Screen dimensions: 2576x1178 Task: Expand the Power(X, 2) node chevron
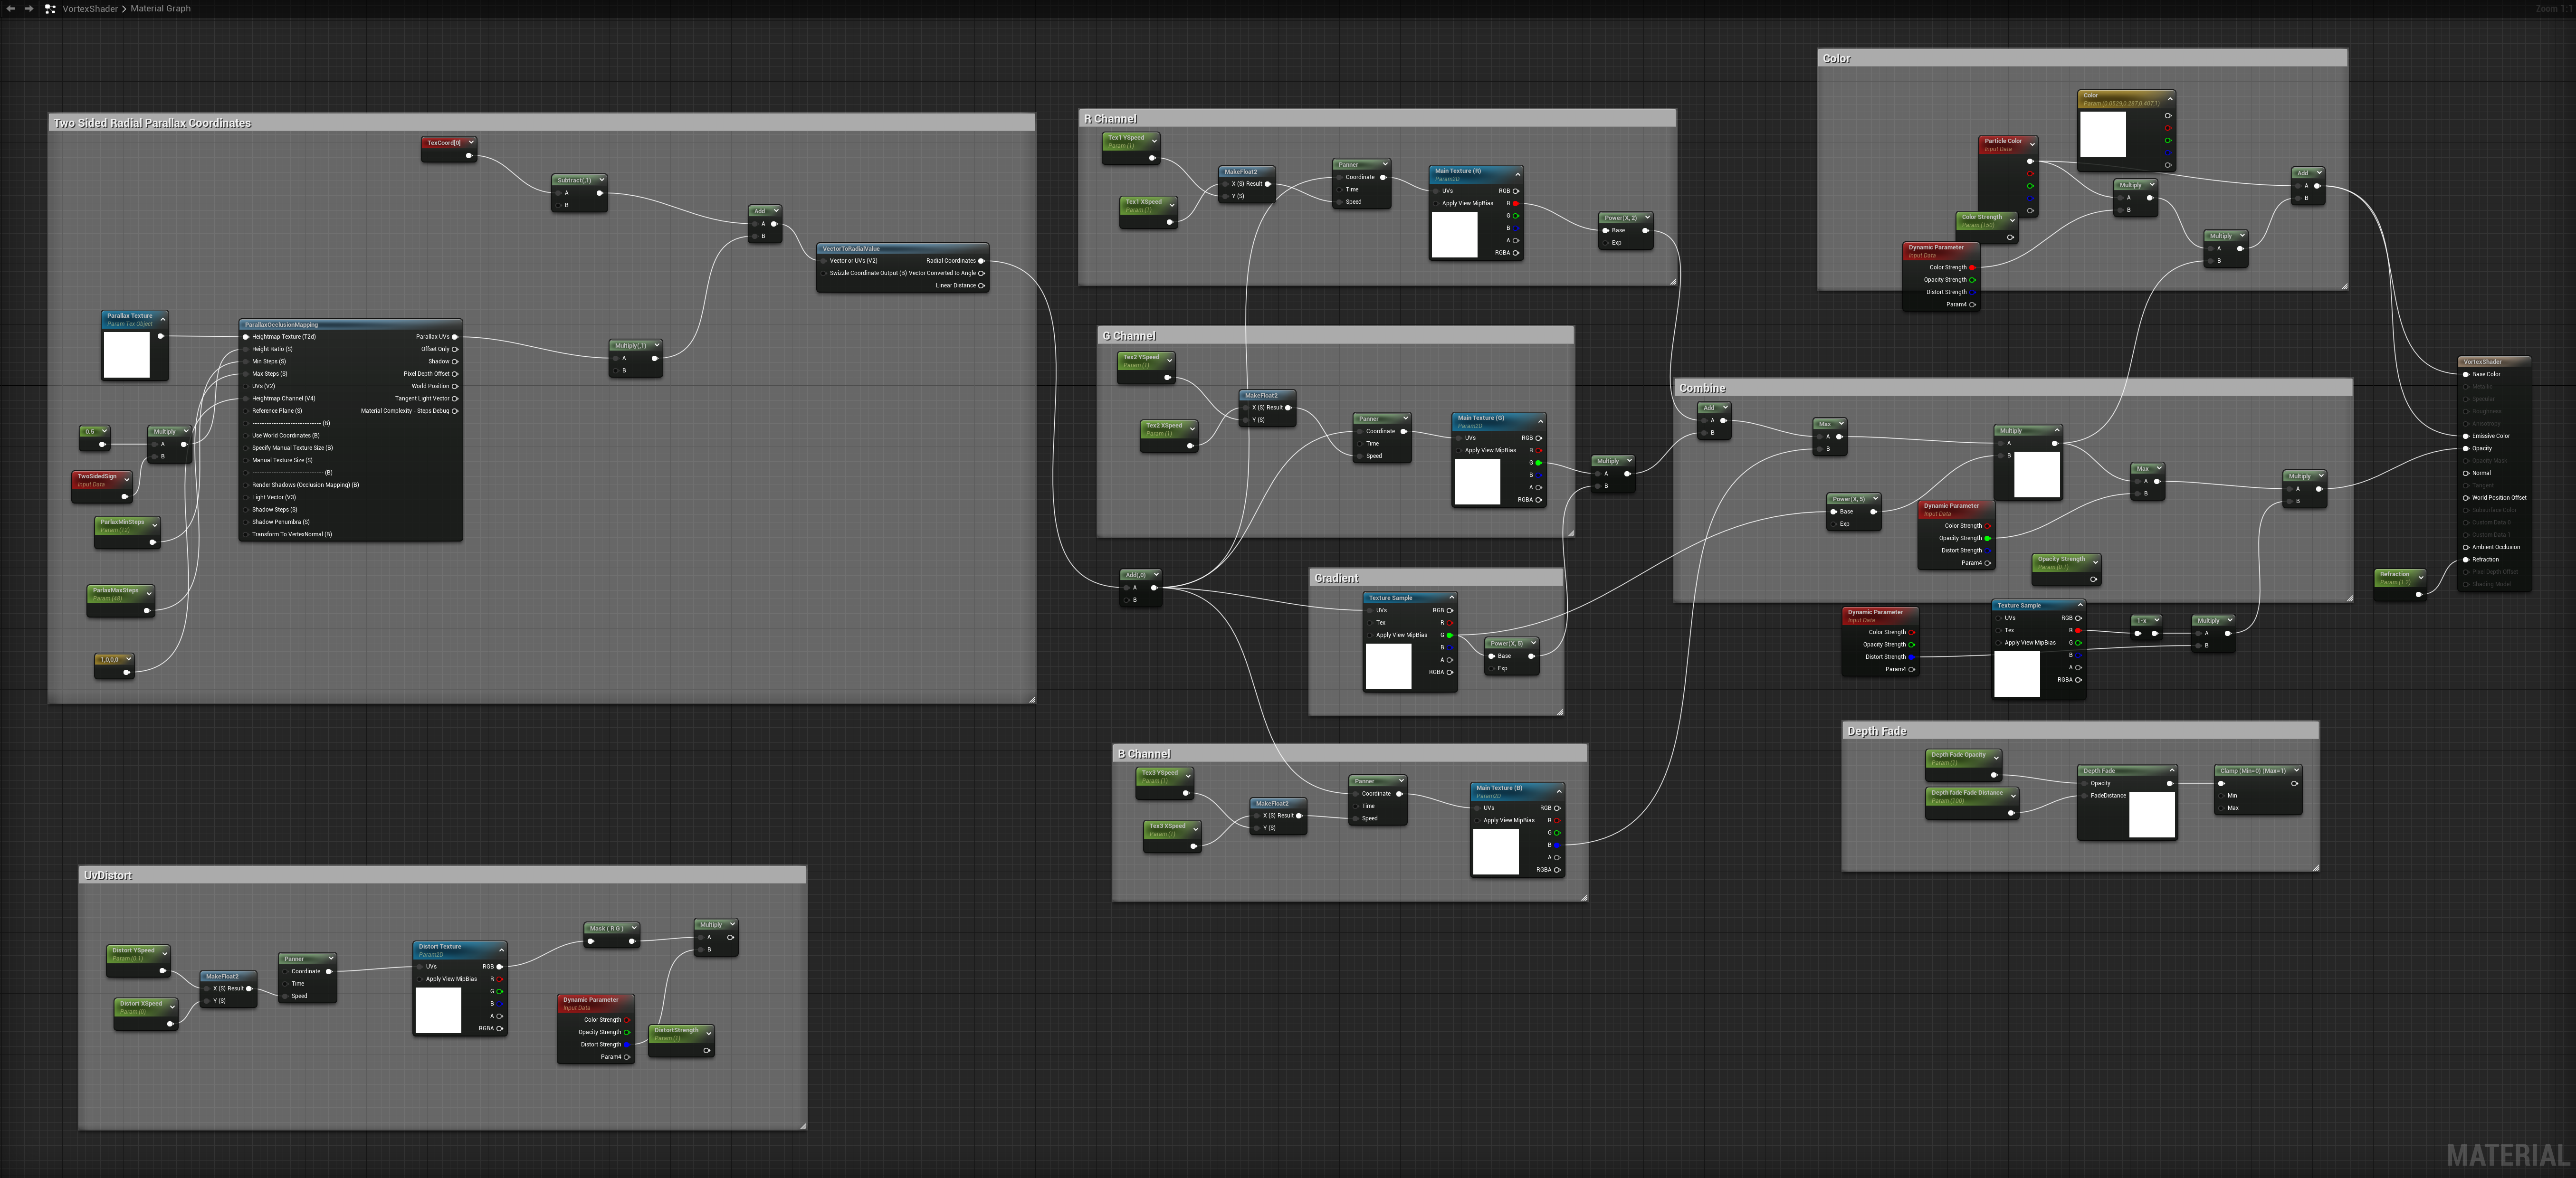1647,217
